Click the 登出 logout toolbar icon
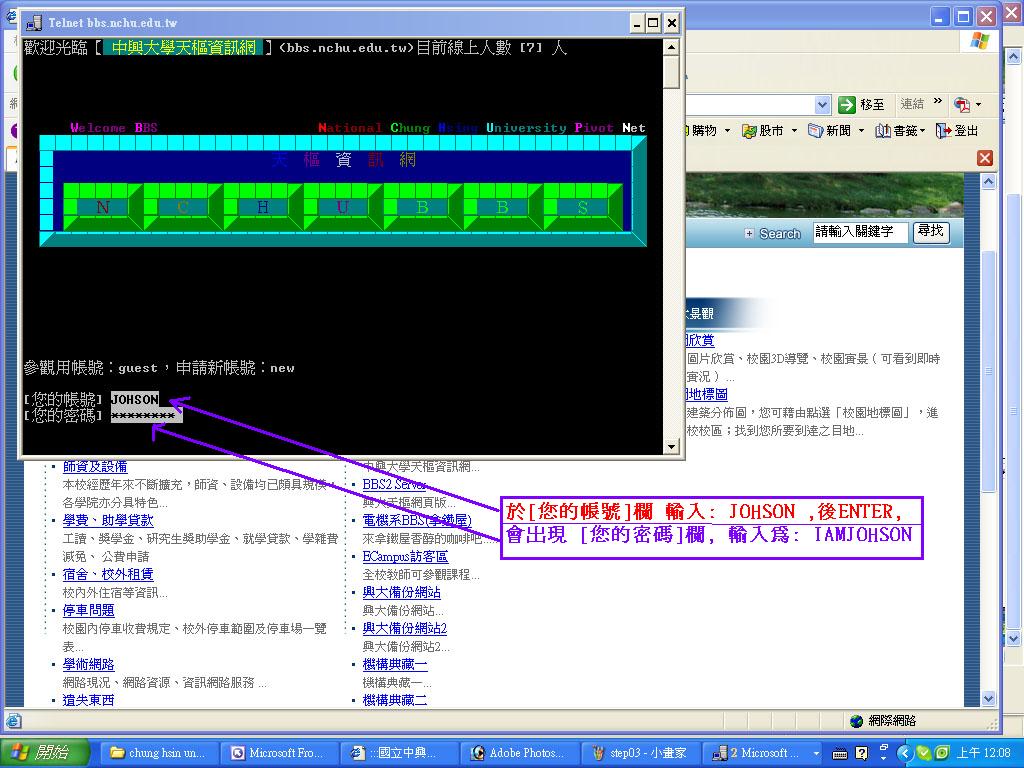Viewport: 1024px width, 768px height. coord(944,131)
